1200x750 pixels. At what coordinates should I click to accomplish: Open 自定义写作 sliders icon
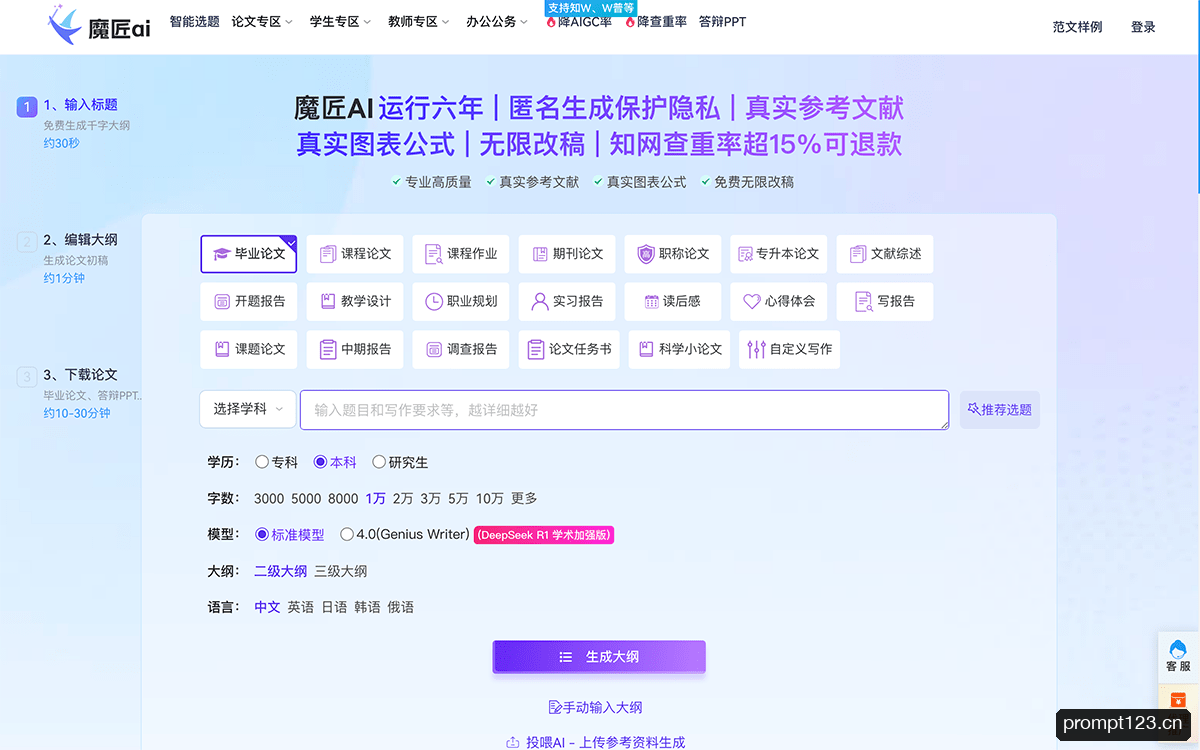756,349
